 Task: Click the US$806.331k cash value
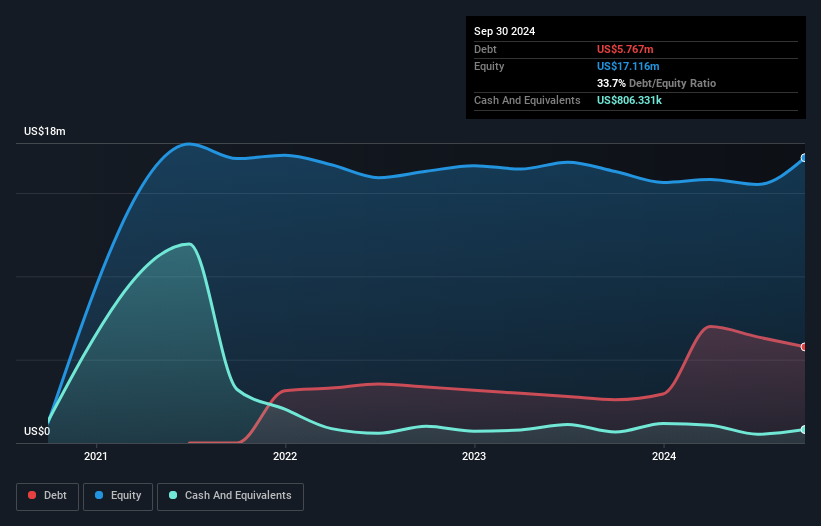tap(629, 100)
